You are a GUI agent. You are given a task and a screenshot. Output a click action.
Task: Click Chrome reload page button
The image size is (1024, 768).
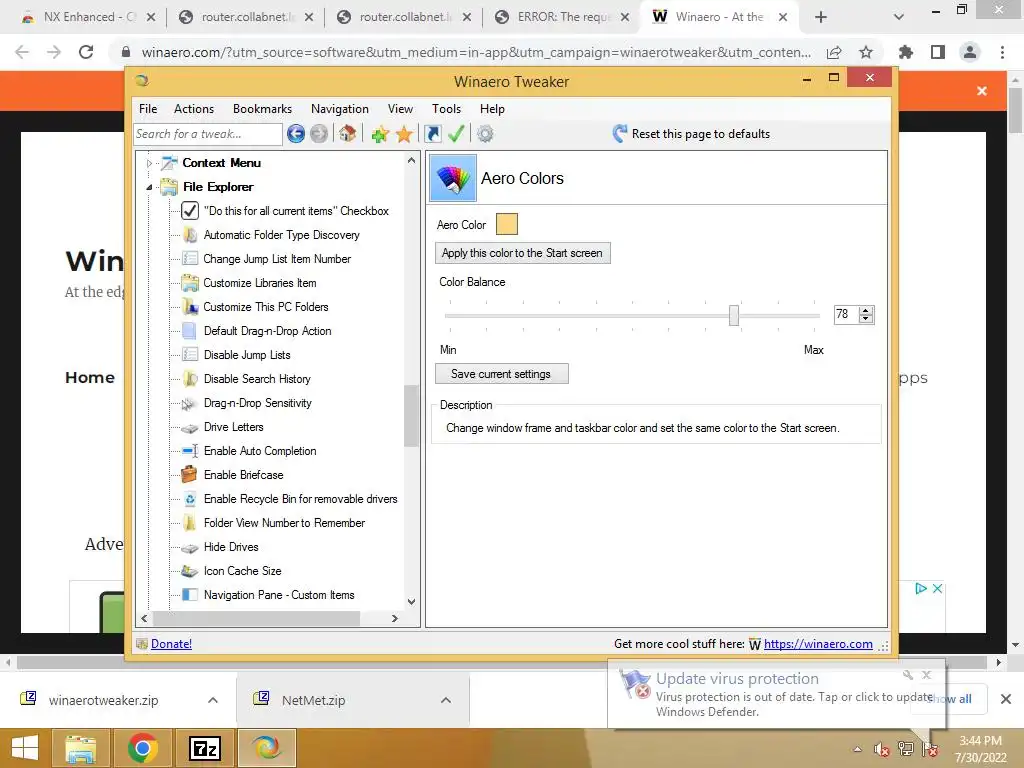click(x=86, y=52)
